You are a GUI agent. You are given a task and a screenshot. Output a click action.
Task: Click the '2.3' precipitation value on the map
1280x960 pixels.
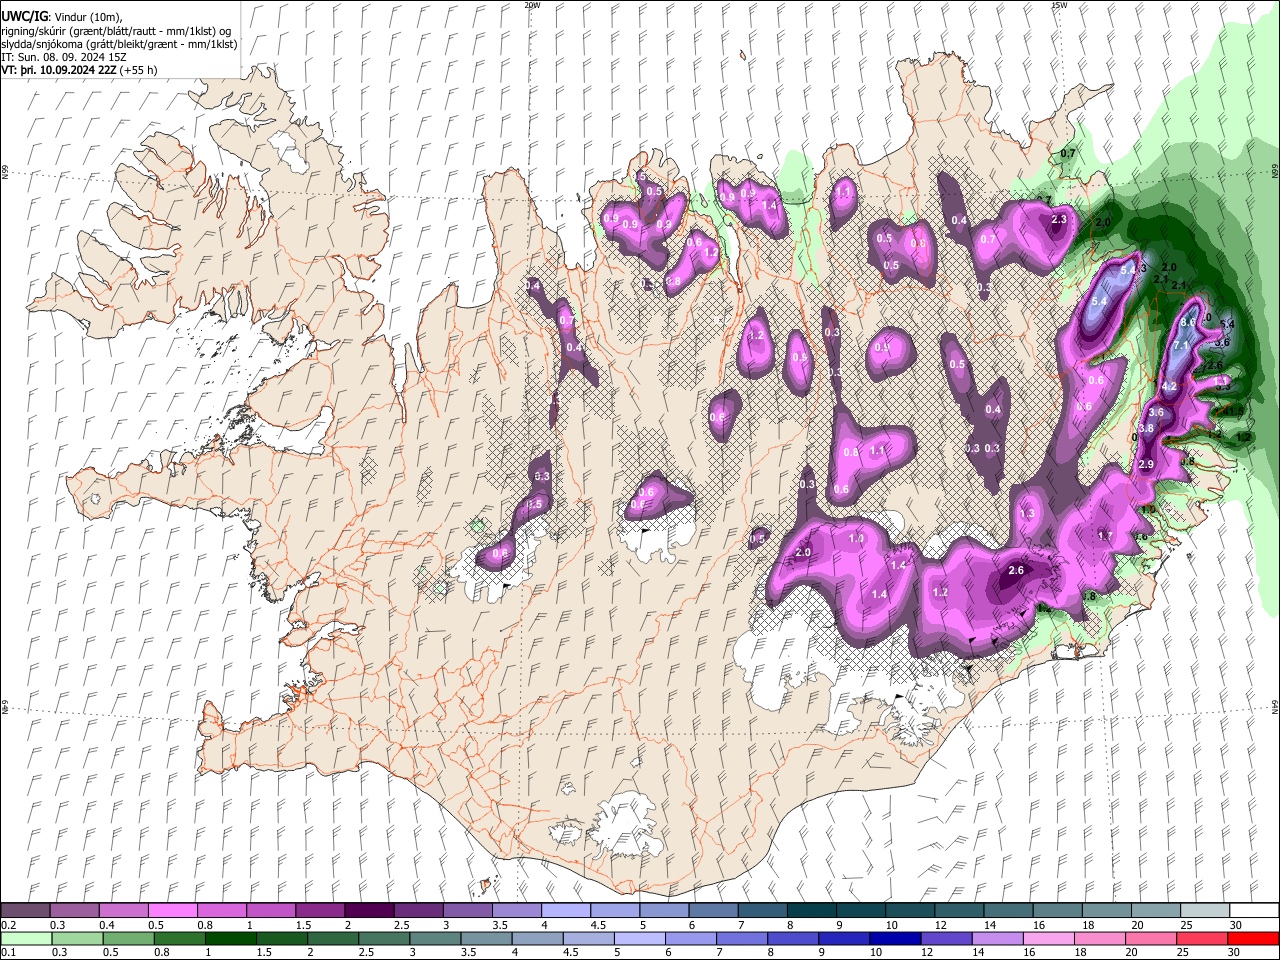tap(1059, 219)
